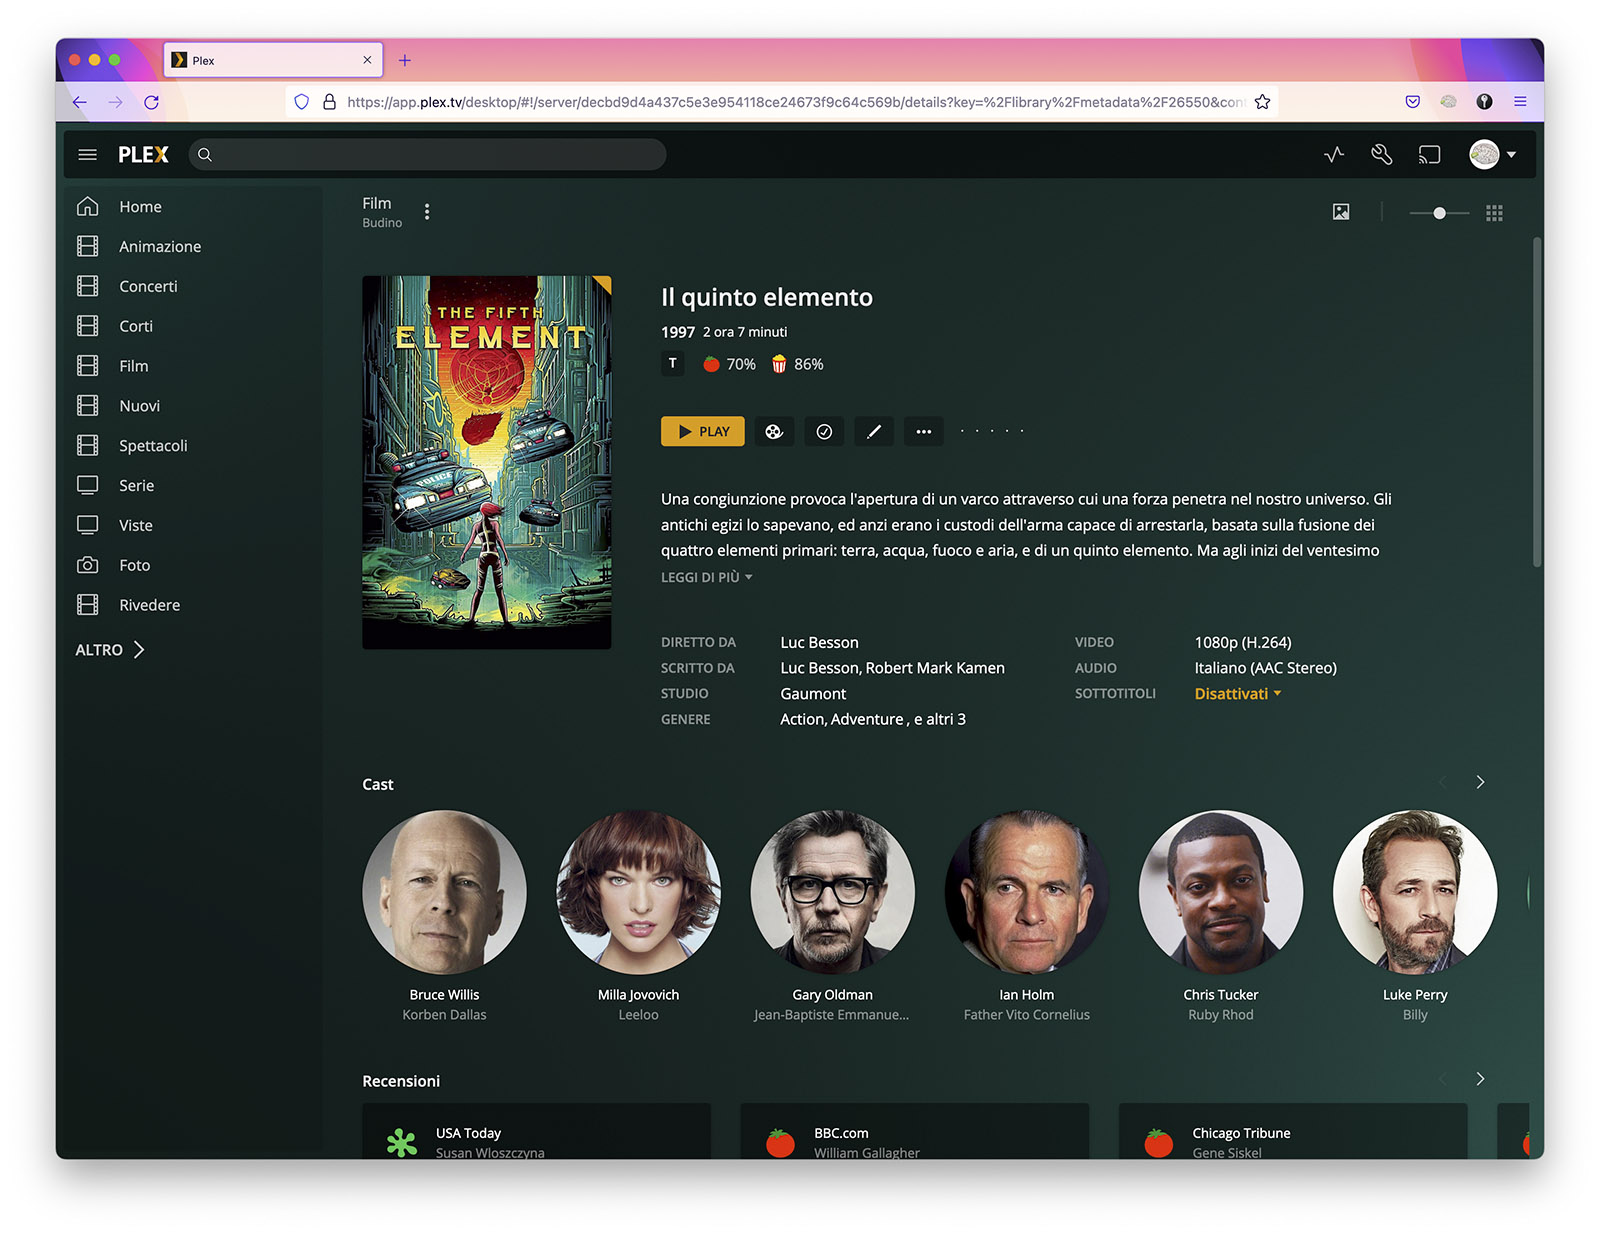The image size is (1600, 1233).
Task: Open Chris Tucker cast photo
Action: [x=1221, y=892]
